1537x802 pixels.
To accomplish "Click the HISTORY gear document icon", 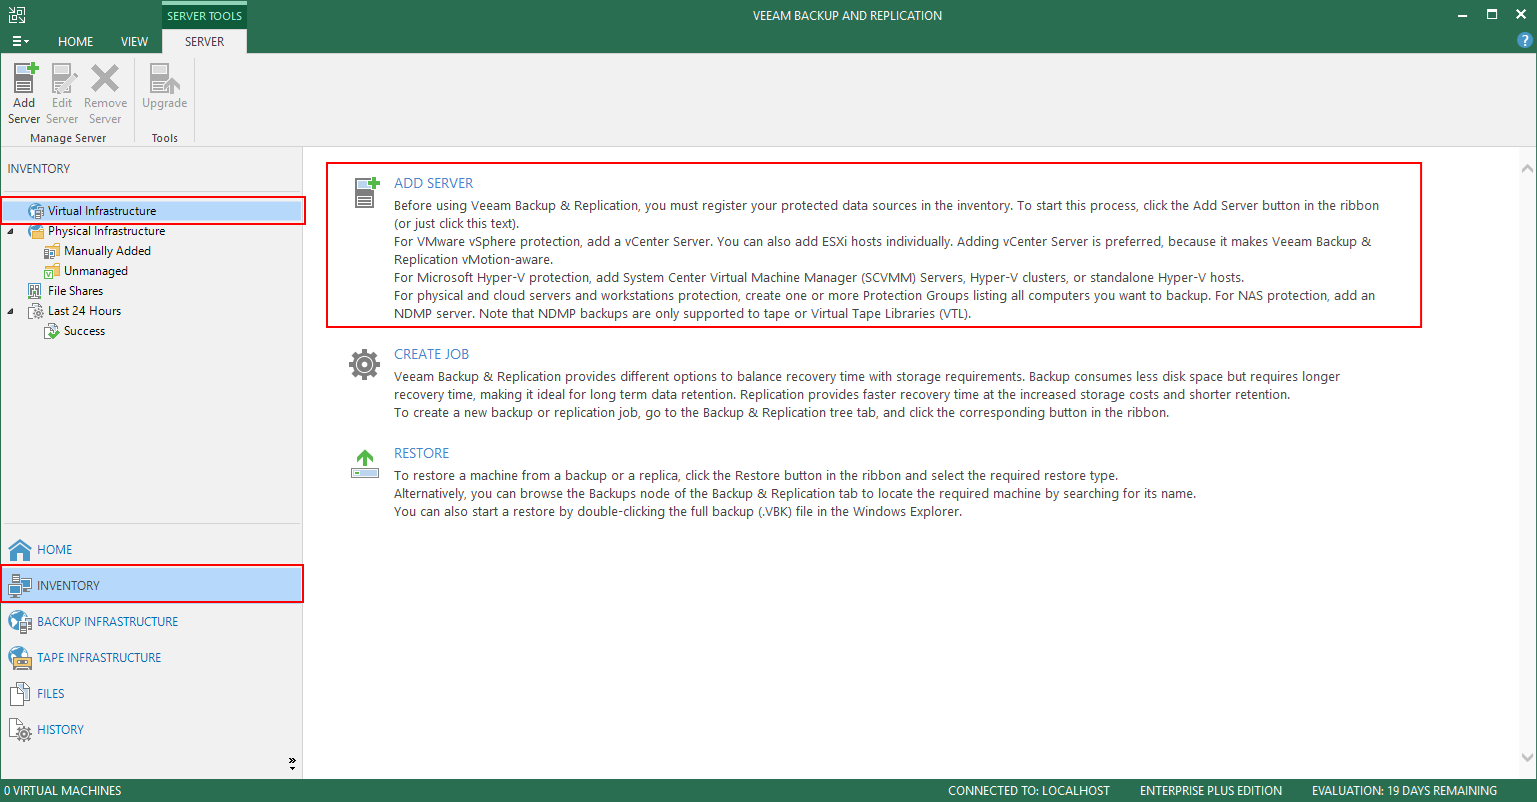I will click(x=20, y=730).
